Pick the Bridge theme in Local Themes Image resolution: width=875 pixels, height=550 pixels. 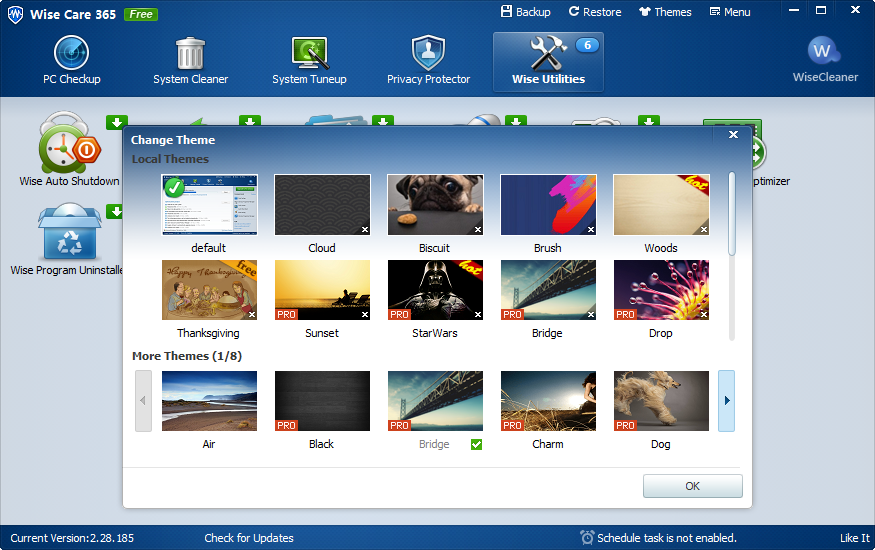(x=548, y=290)
